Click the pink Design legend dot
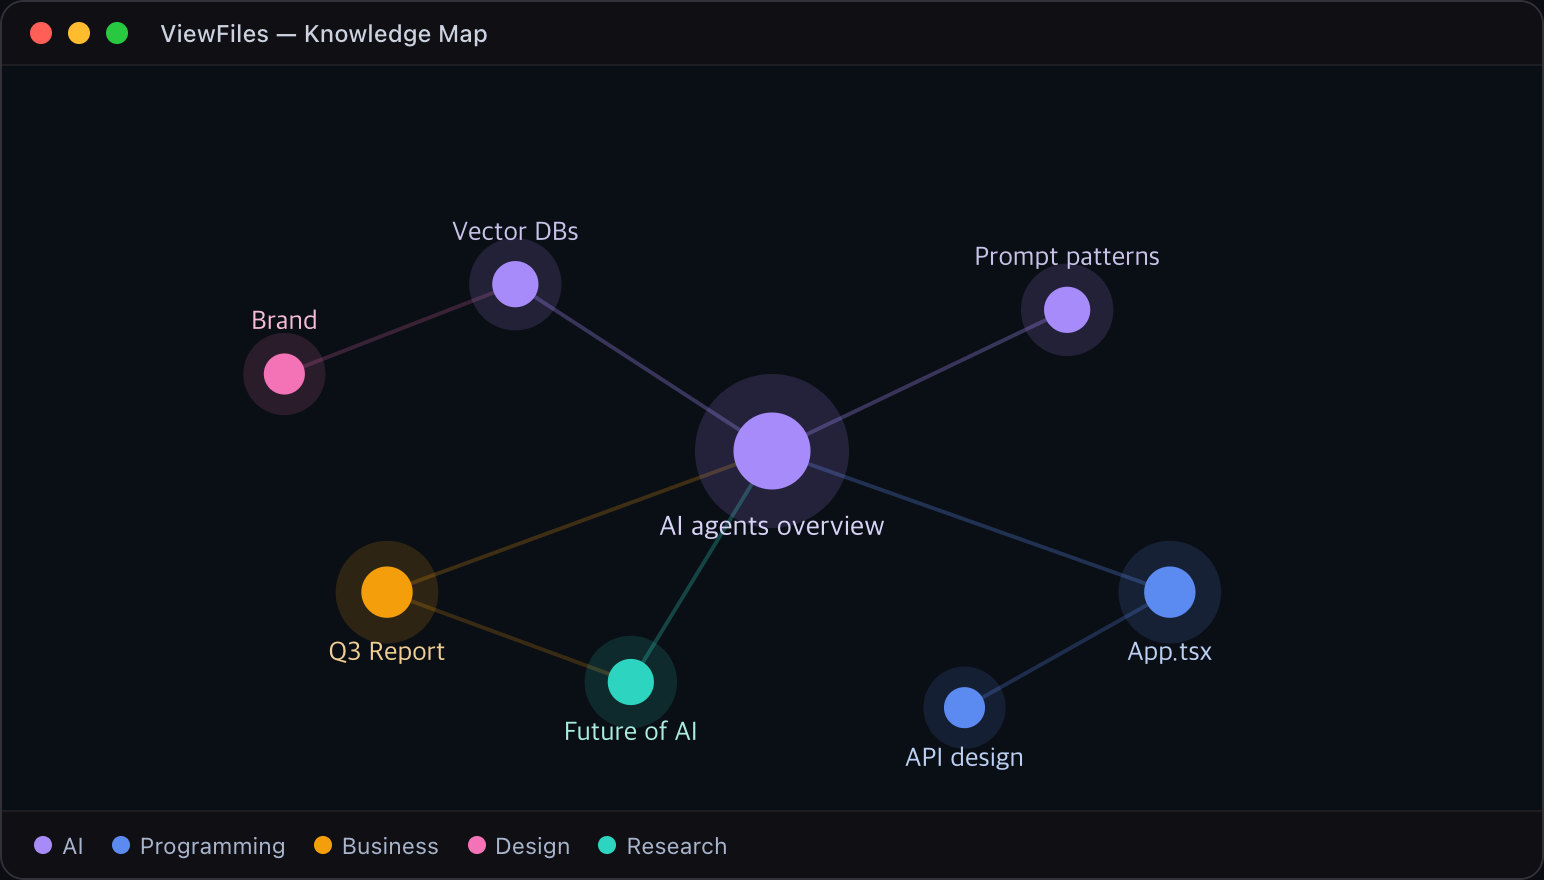The width and height of the screenshot is (1544, 880). (477, 845)
